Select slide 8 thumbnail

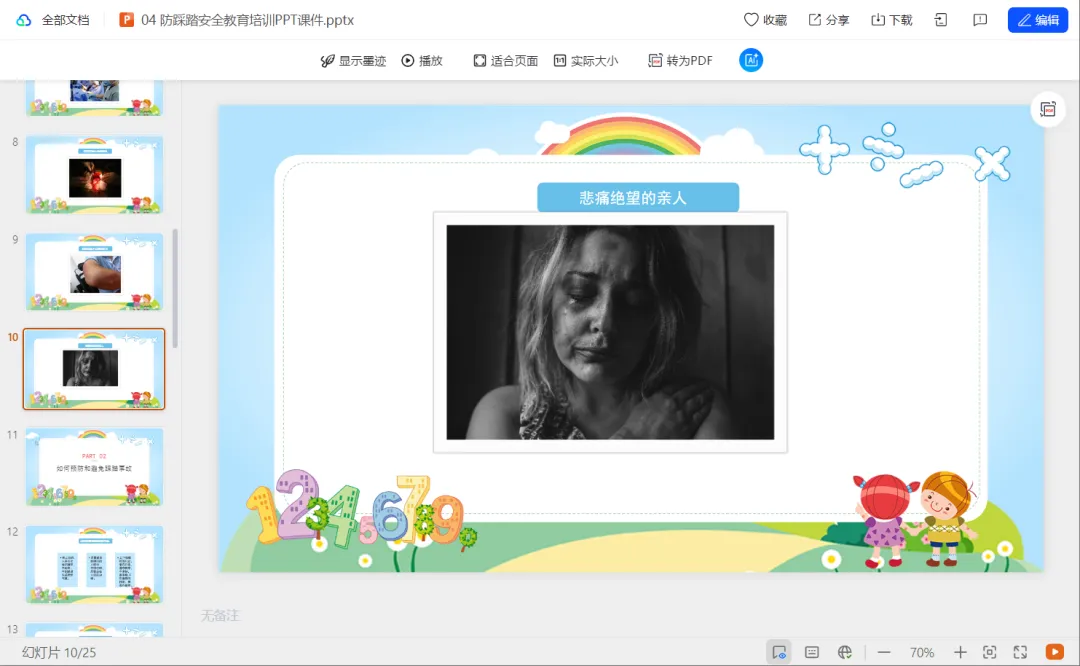(x=94, y=174)
